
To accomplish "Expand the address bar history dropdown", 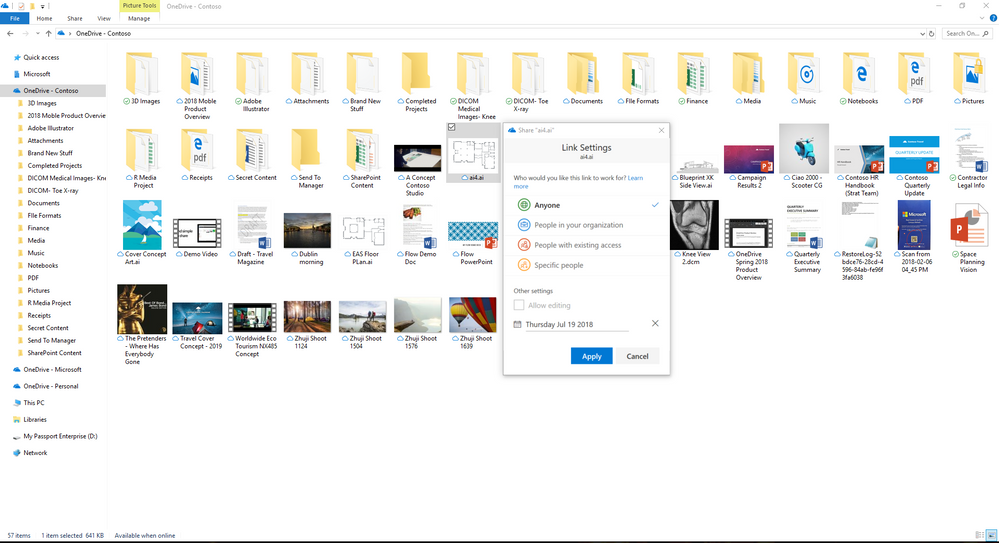I will tap(922, 33).
